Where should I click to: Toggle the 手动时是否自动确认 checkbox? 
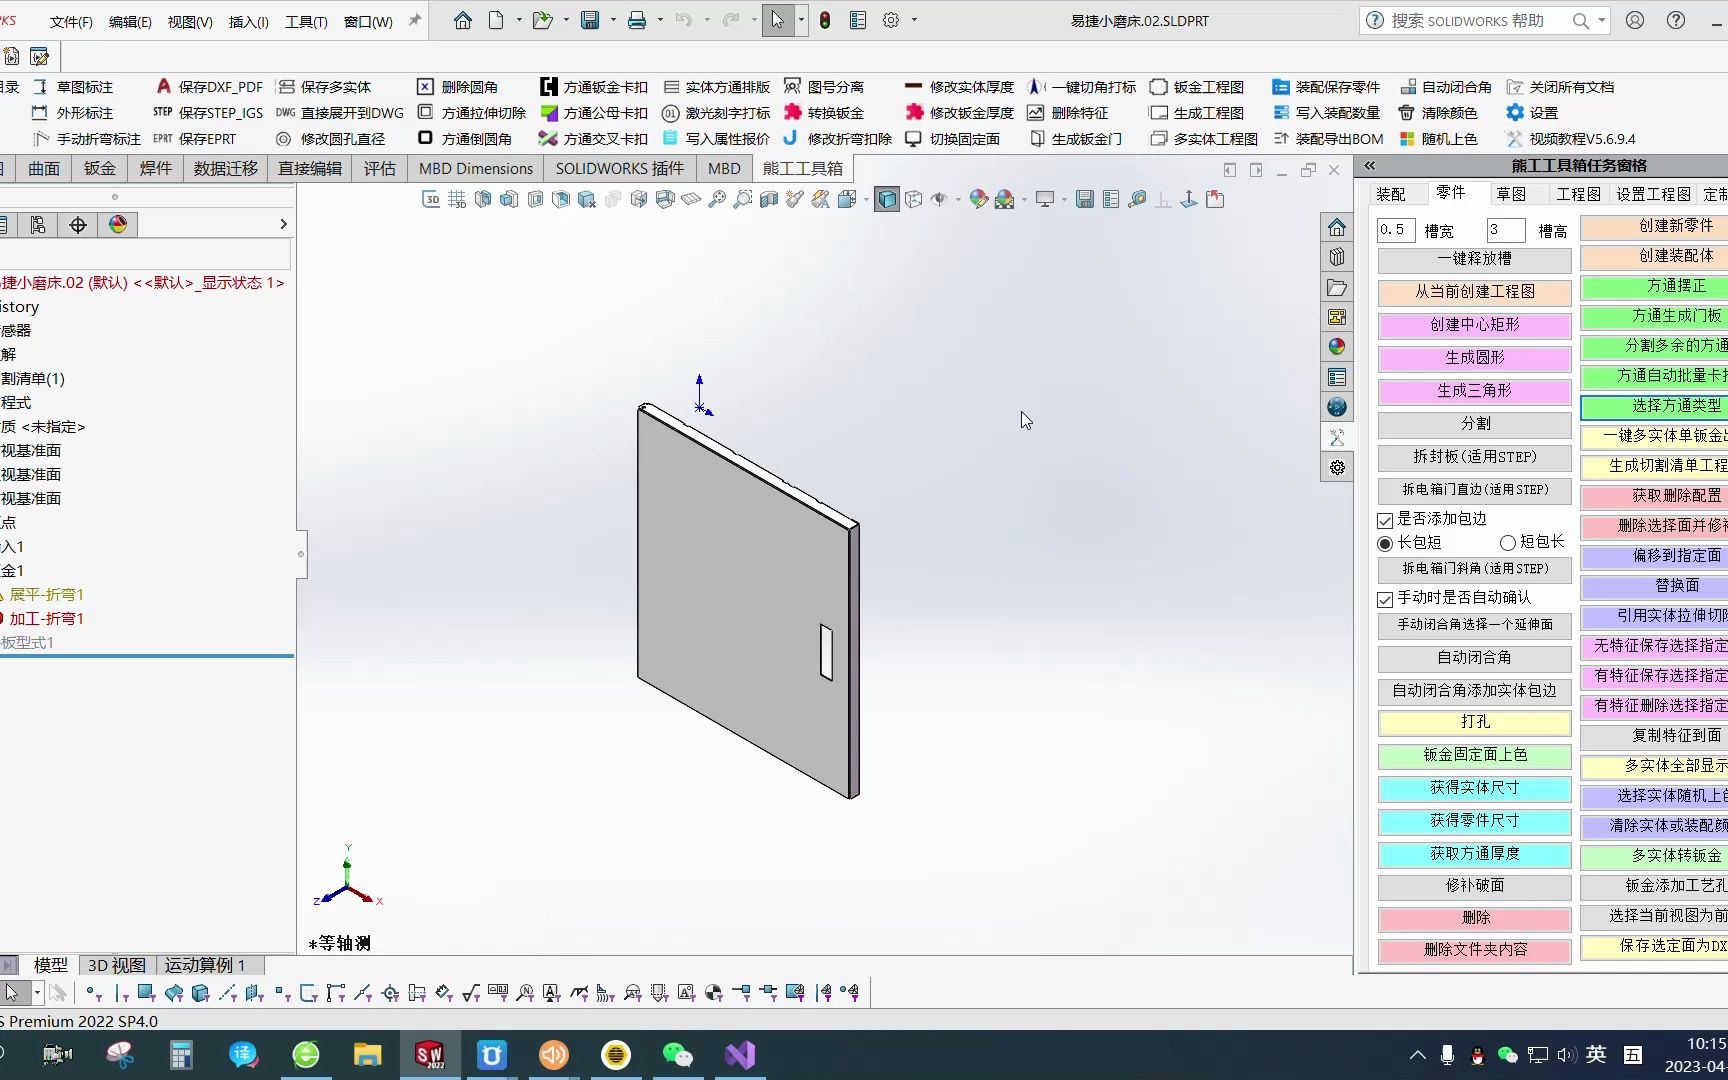tap(1385, 598)
